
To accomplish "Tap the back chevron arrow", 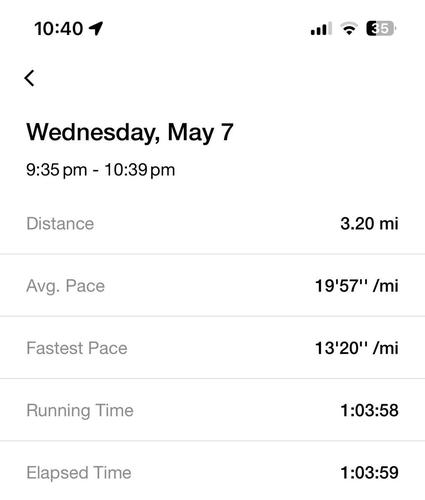I will pyautogui.click(x=29, y=78).
